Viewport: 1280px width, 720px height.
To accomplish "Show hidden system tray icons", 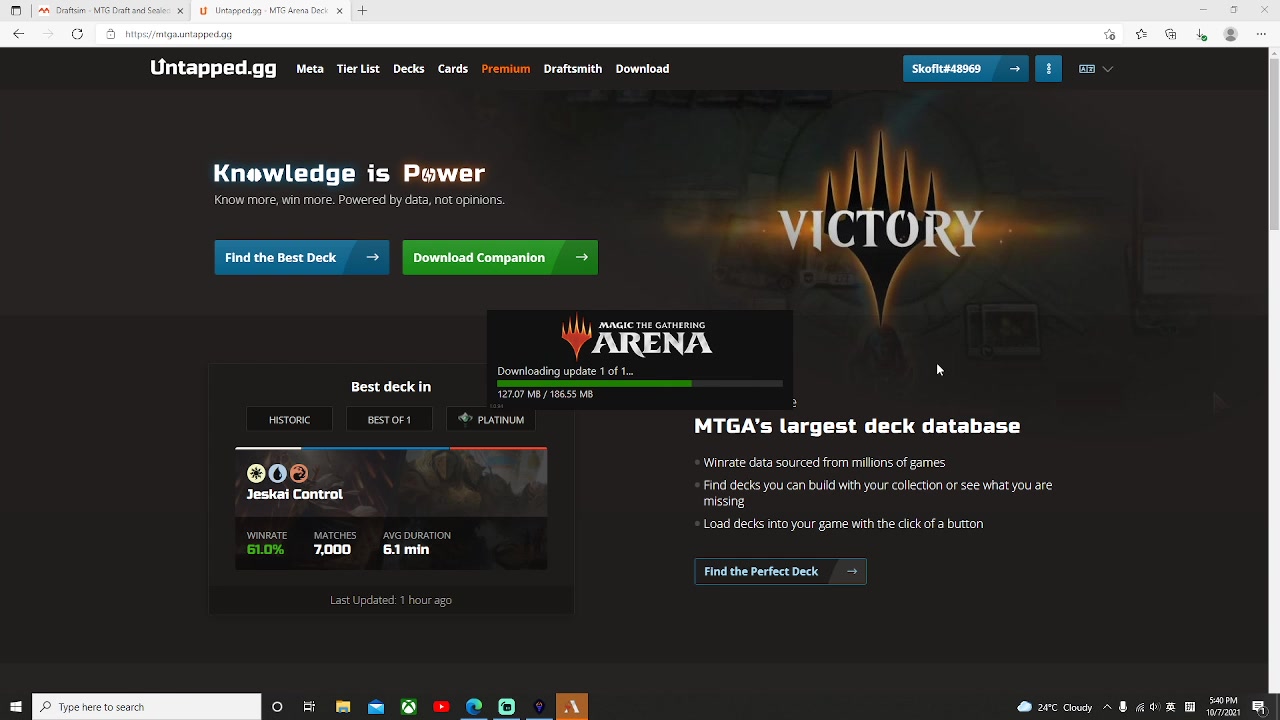I will (1107, 707).
